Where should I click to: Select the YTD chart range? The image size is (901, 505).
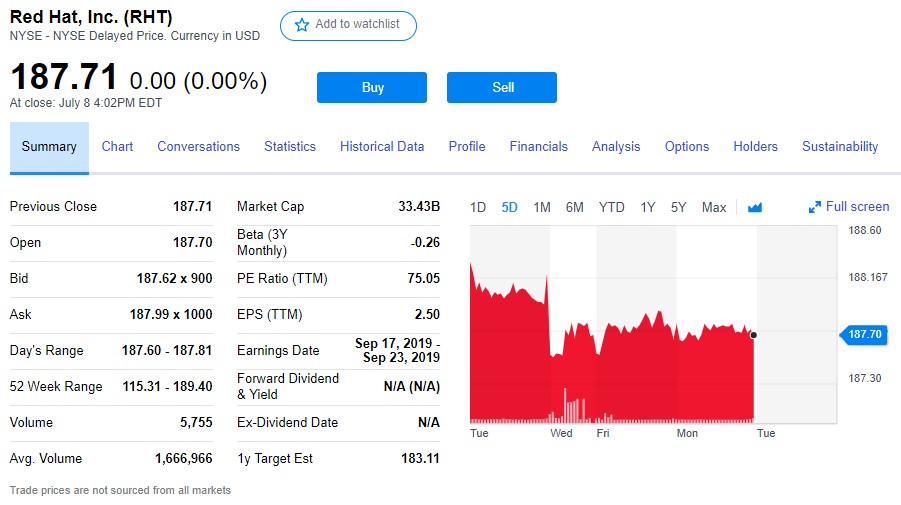(611, 207)
